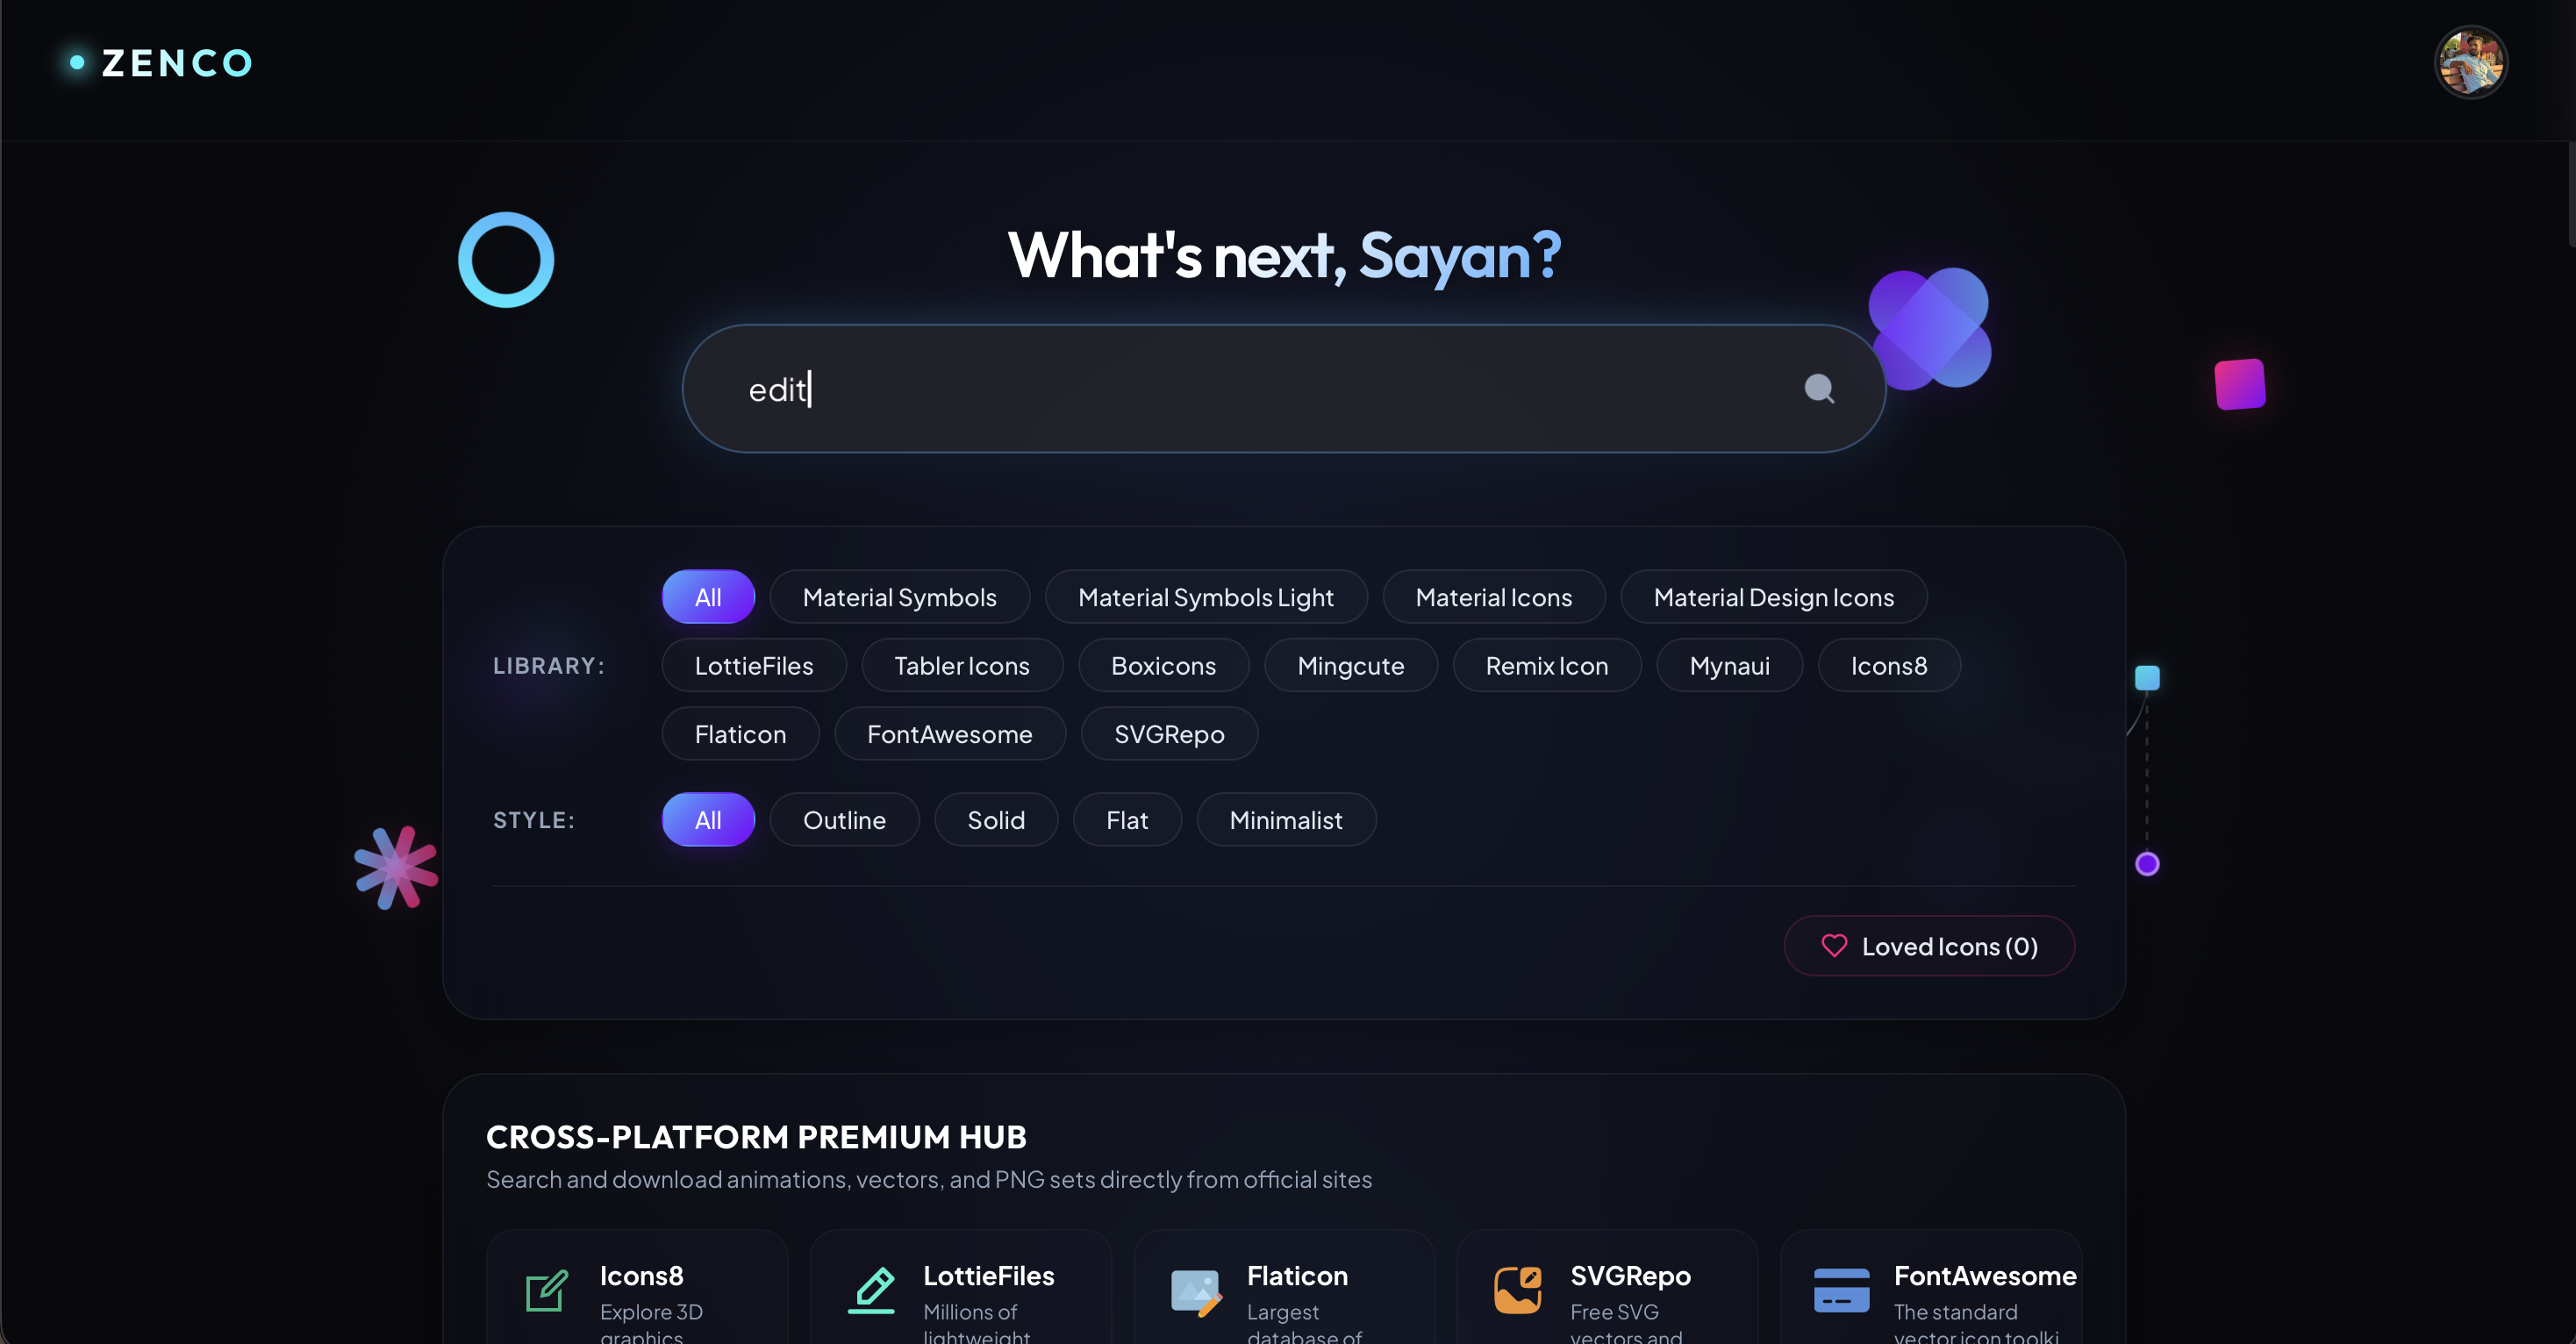Filter by Tabler Icons library
This screenshot has height=1344, width=2576.
pos(962,665)
